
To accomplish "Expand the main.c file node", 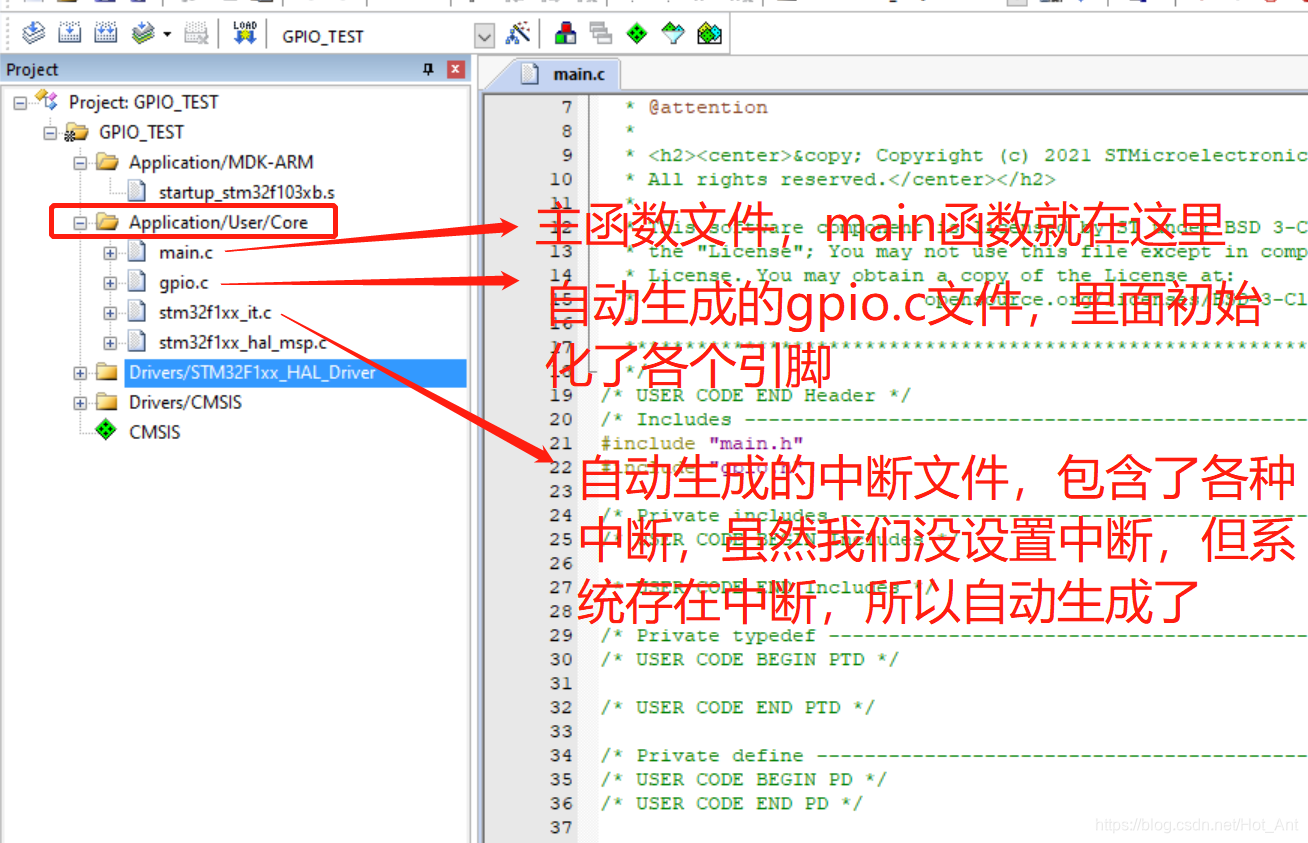I will coord(110,252).
